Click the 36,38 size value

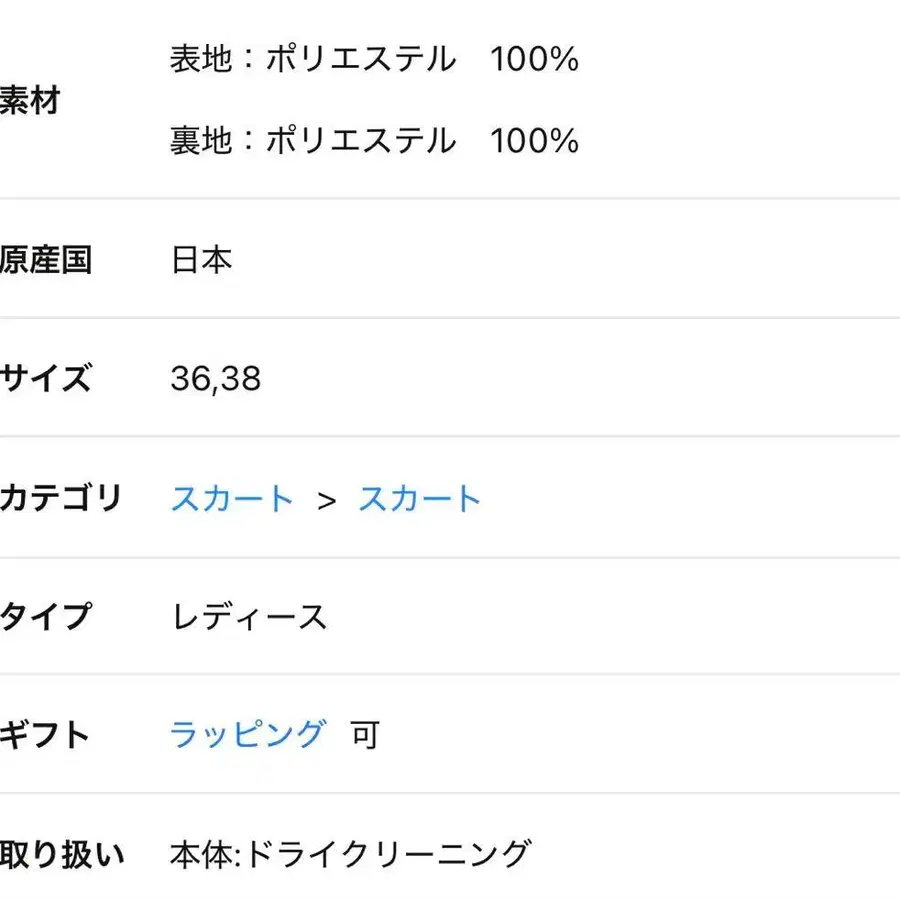click(216, 378)
